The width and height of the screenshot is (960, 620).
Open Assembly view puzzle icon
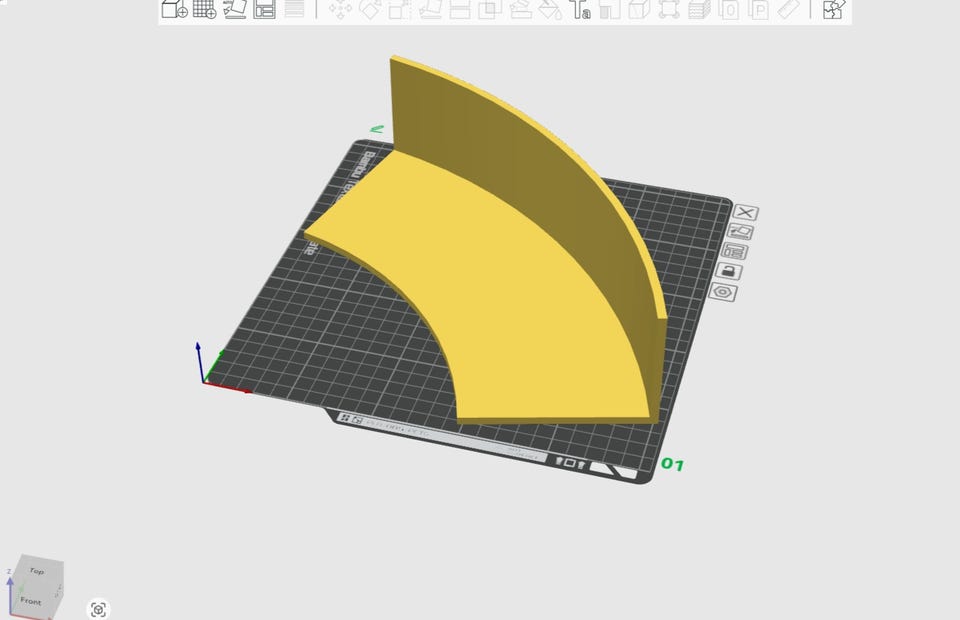pos(833,9)
